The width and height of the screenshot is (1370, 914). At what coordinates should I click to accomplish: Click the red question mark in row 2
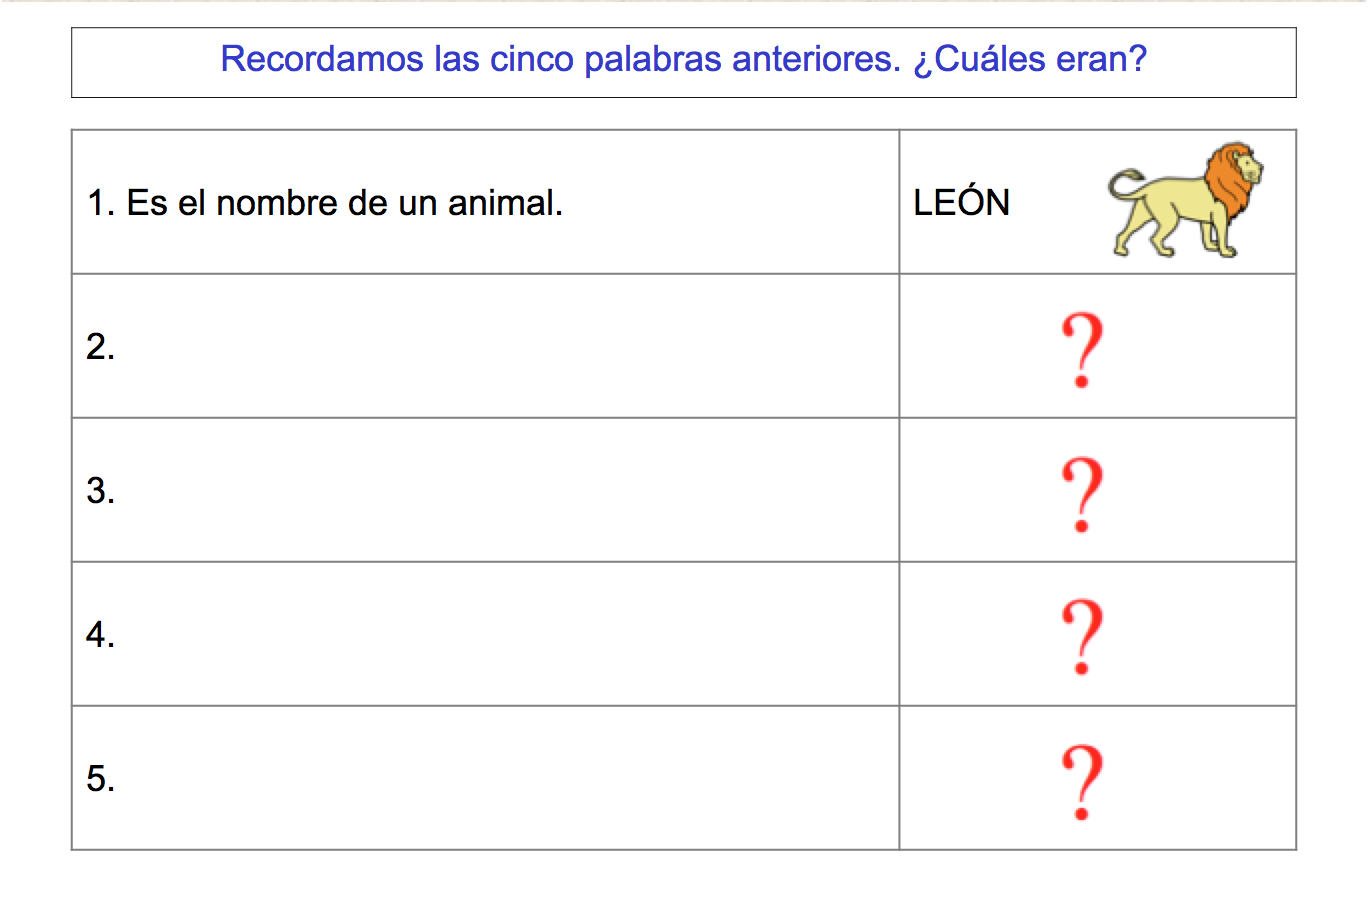tap(1082, 348)
